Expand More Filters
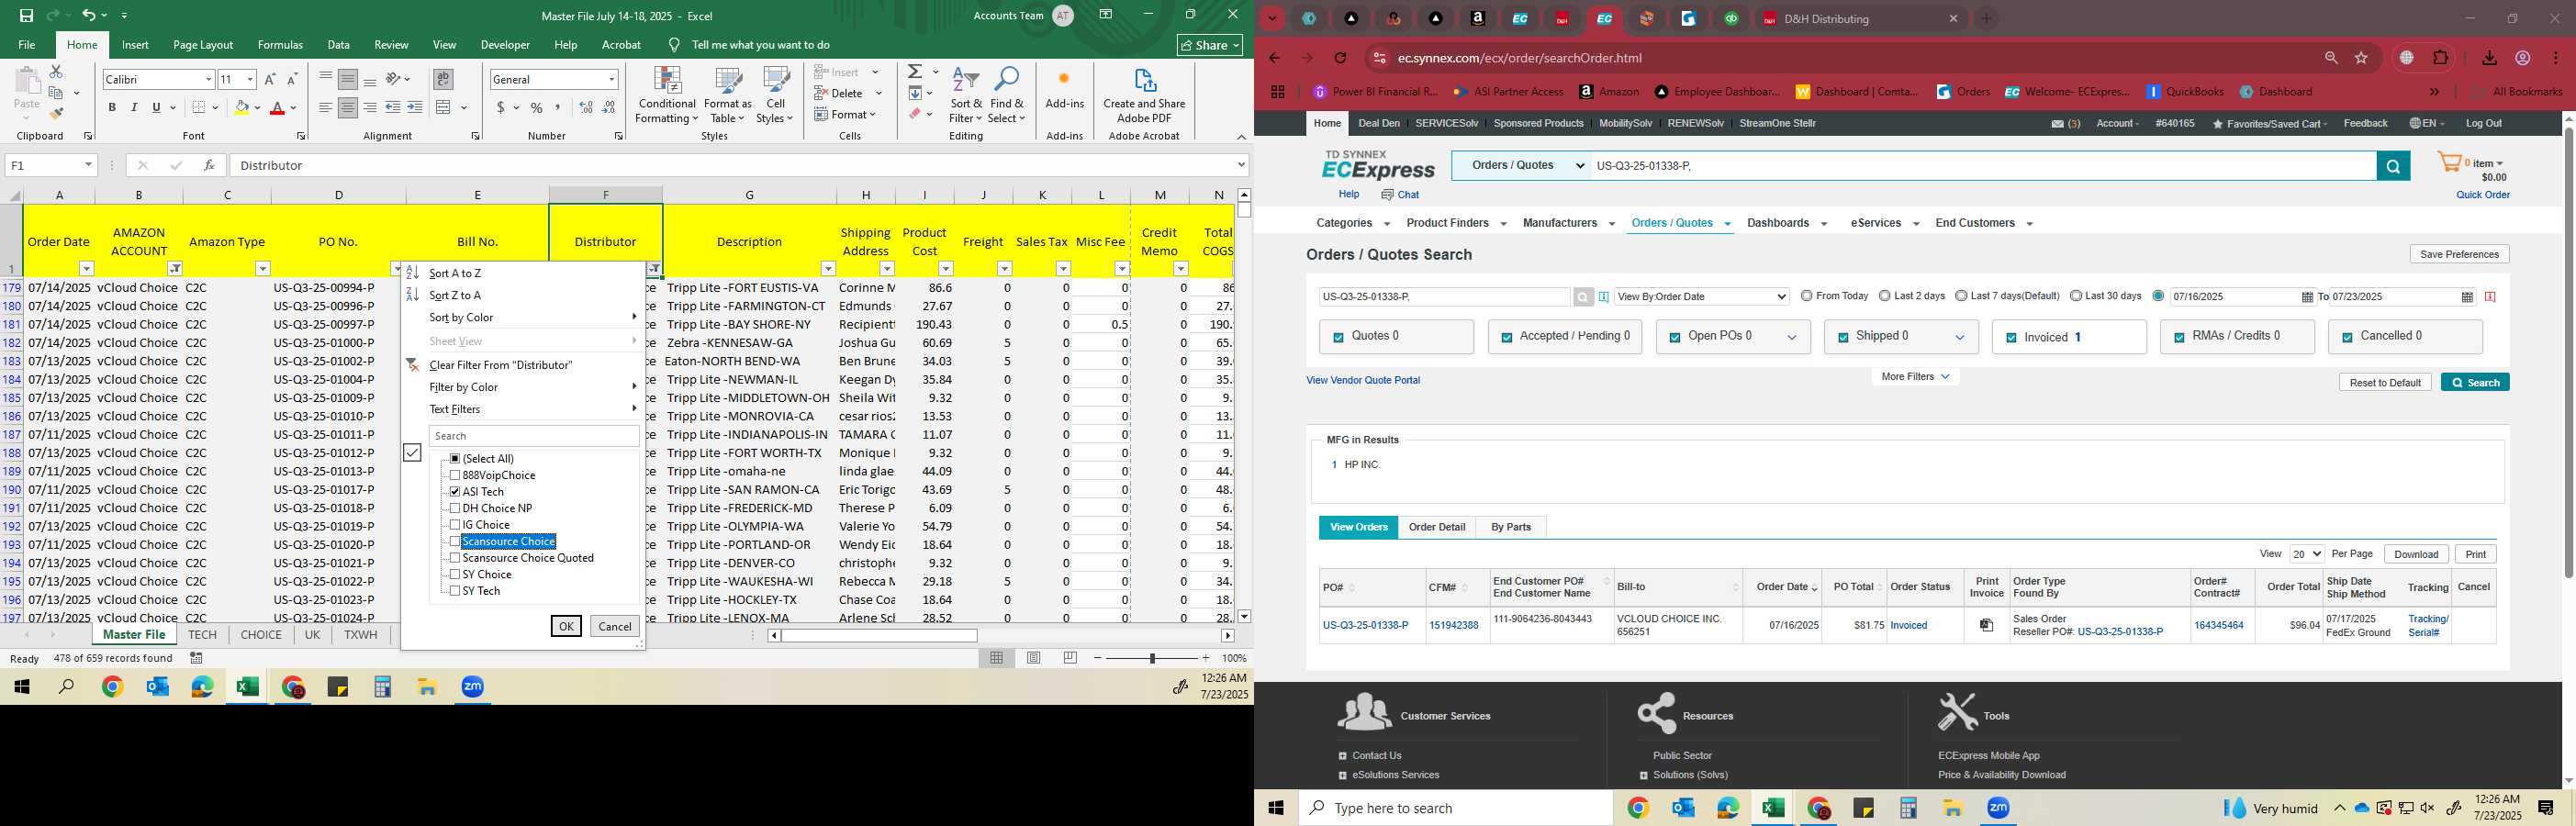The height and width of the screenshot is (826, 2576). pyautogui.click(x=1915, y=377)
